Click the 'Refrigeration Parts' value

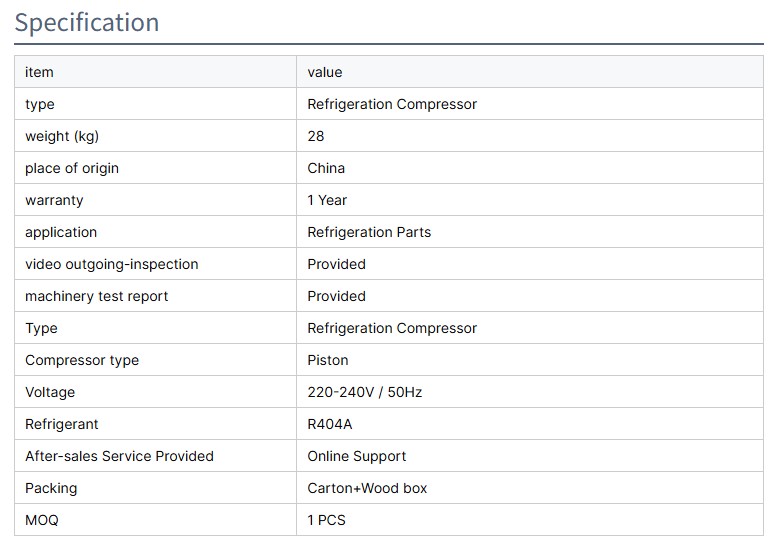click(x=369, y=232)
